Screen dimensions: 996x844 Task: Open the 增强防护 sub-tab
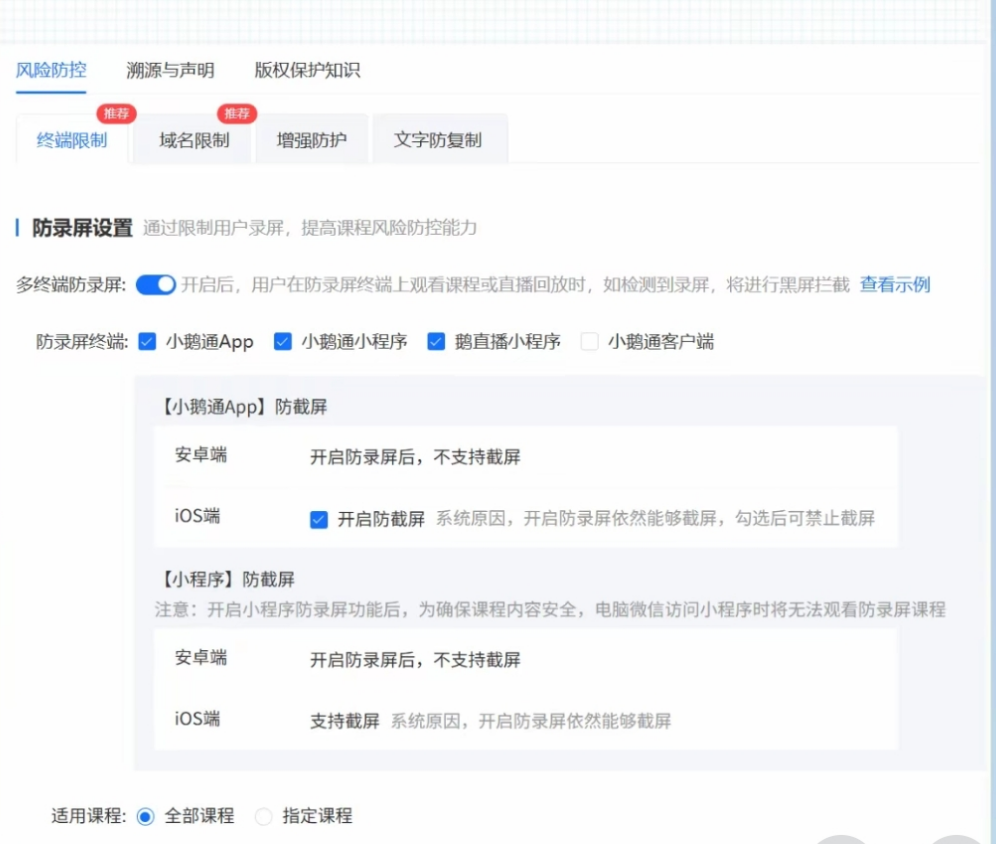click(x=313, y=140)
